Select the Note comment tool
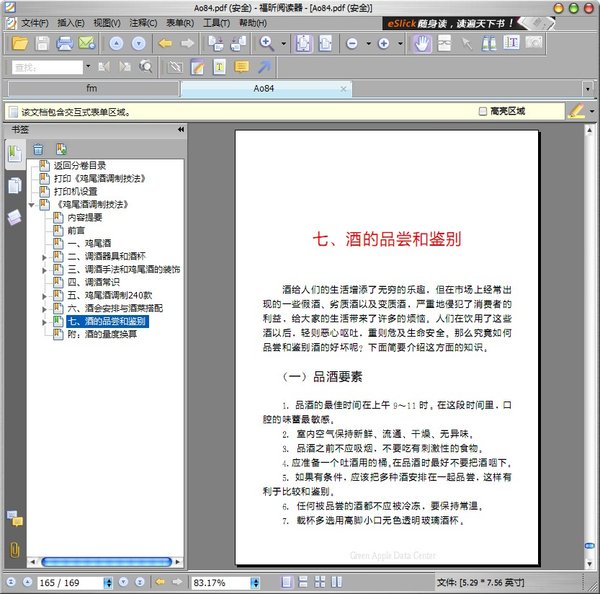The width and height of the screenshot is (600, 594). click(241, 67)
